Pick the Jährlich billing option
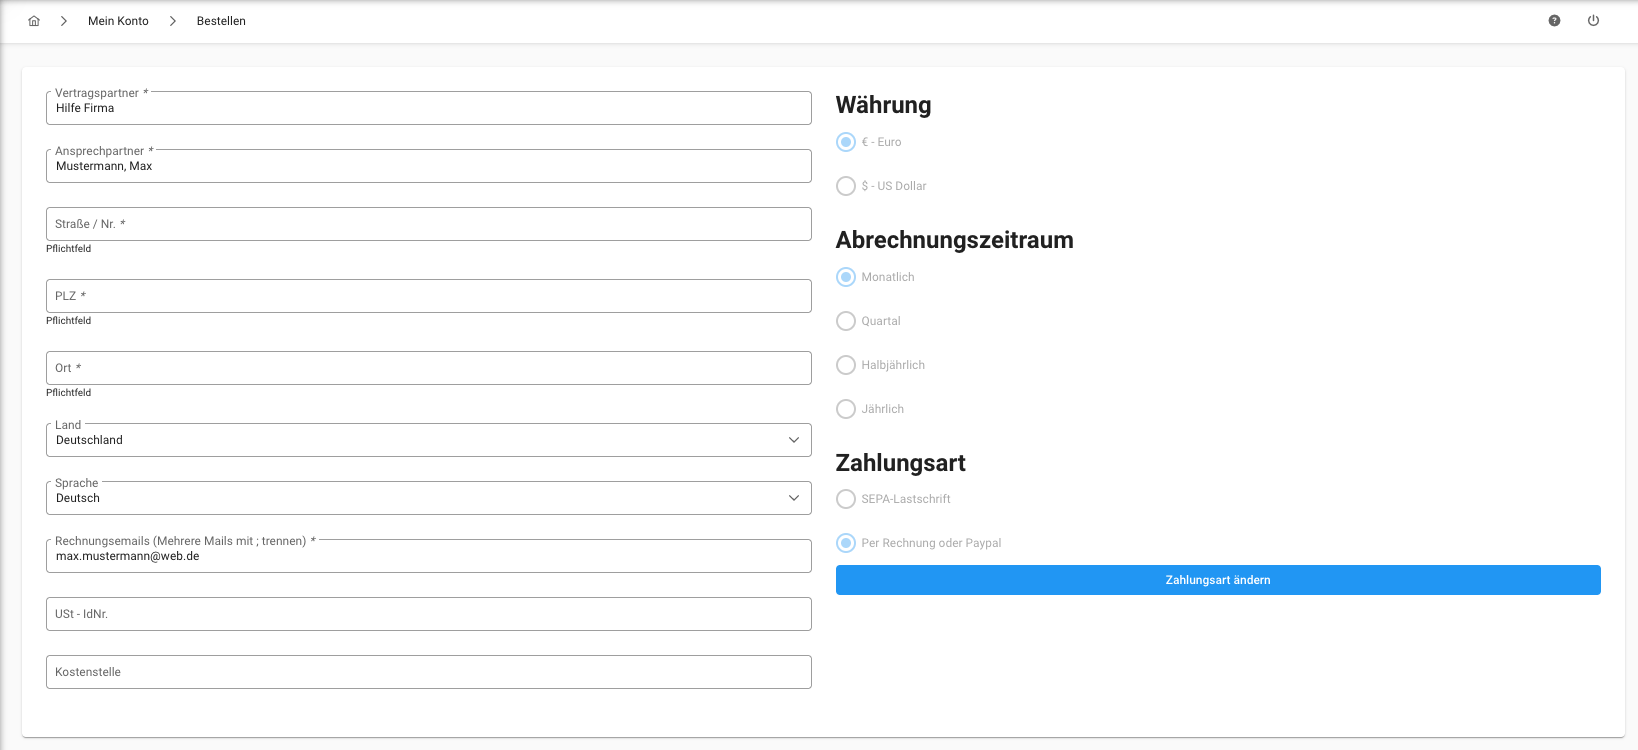Screen dimensions: 1638x750 846,409
